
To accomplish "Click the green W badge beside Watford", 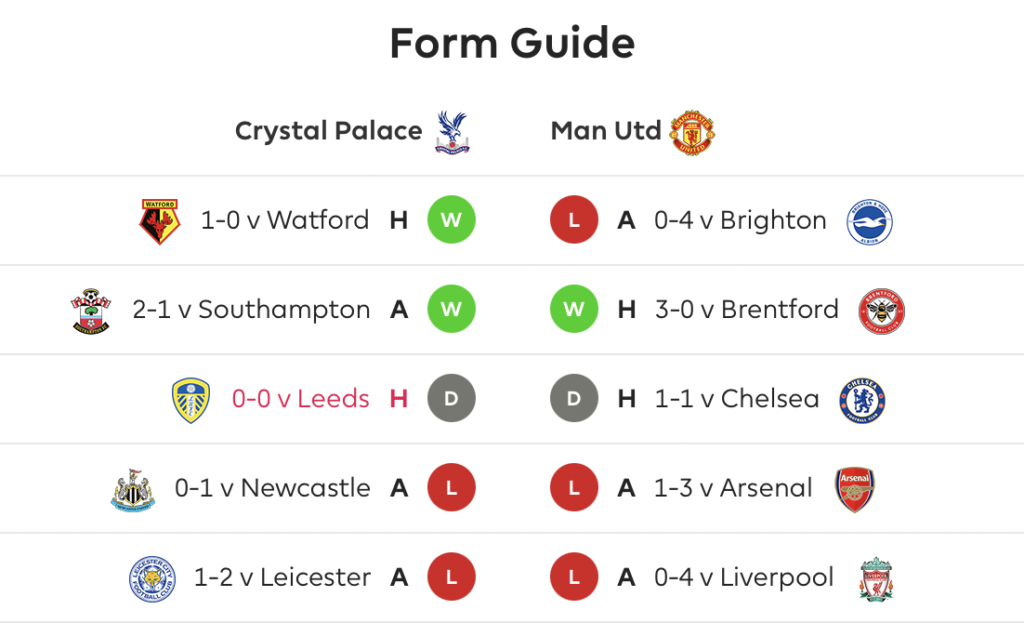I will click(451, 219).
